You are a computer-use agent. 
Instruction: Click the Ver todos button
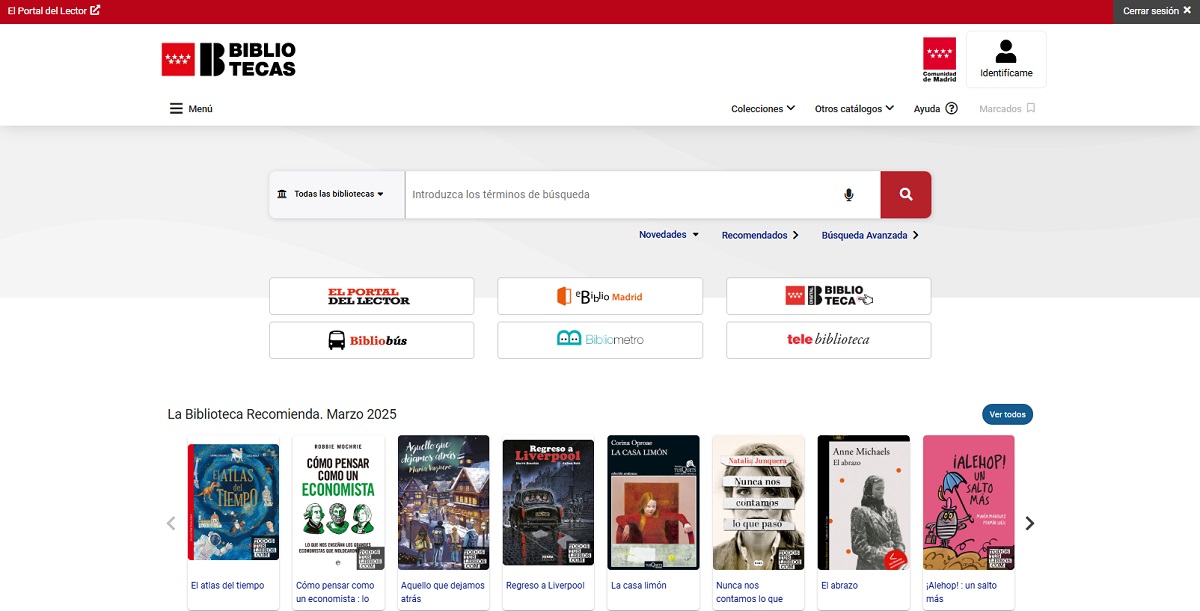1007,414
